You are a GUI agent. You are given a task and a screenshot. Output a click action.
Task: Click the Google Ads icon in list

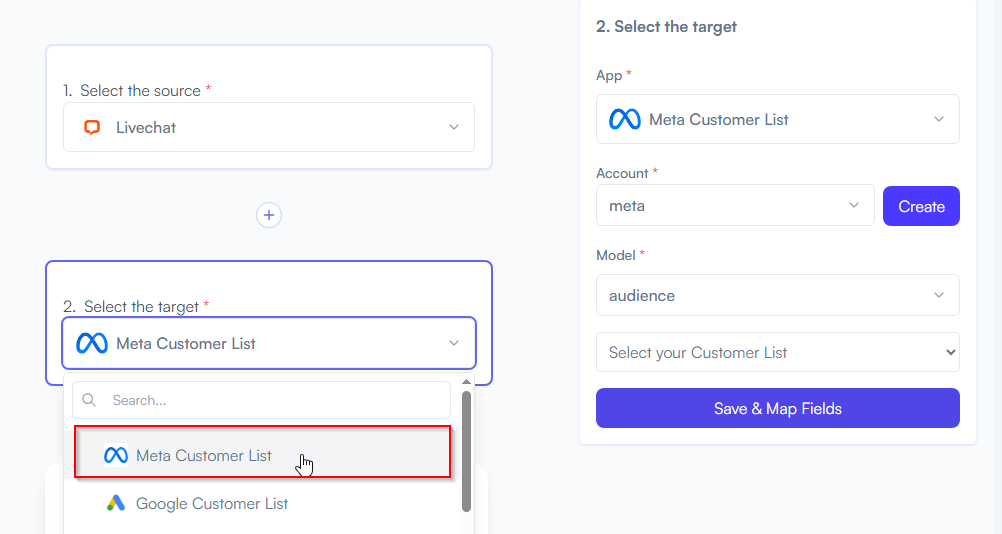tap(116, 503)
